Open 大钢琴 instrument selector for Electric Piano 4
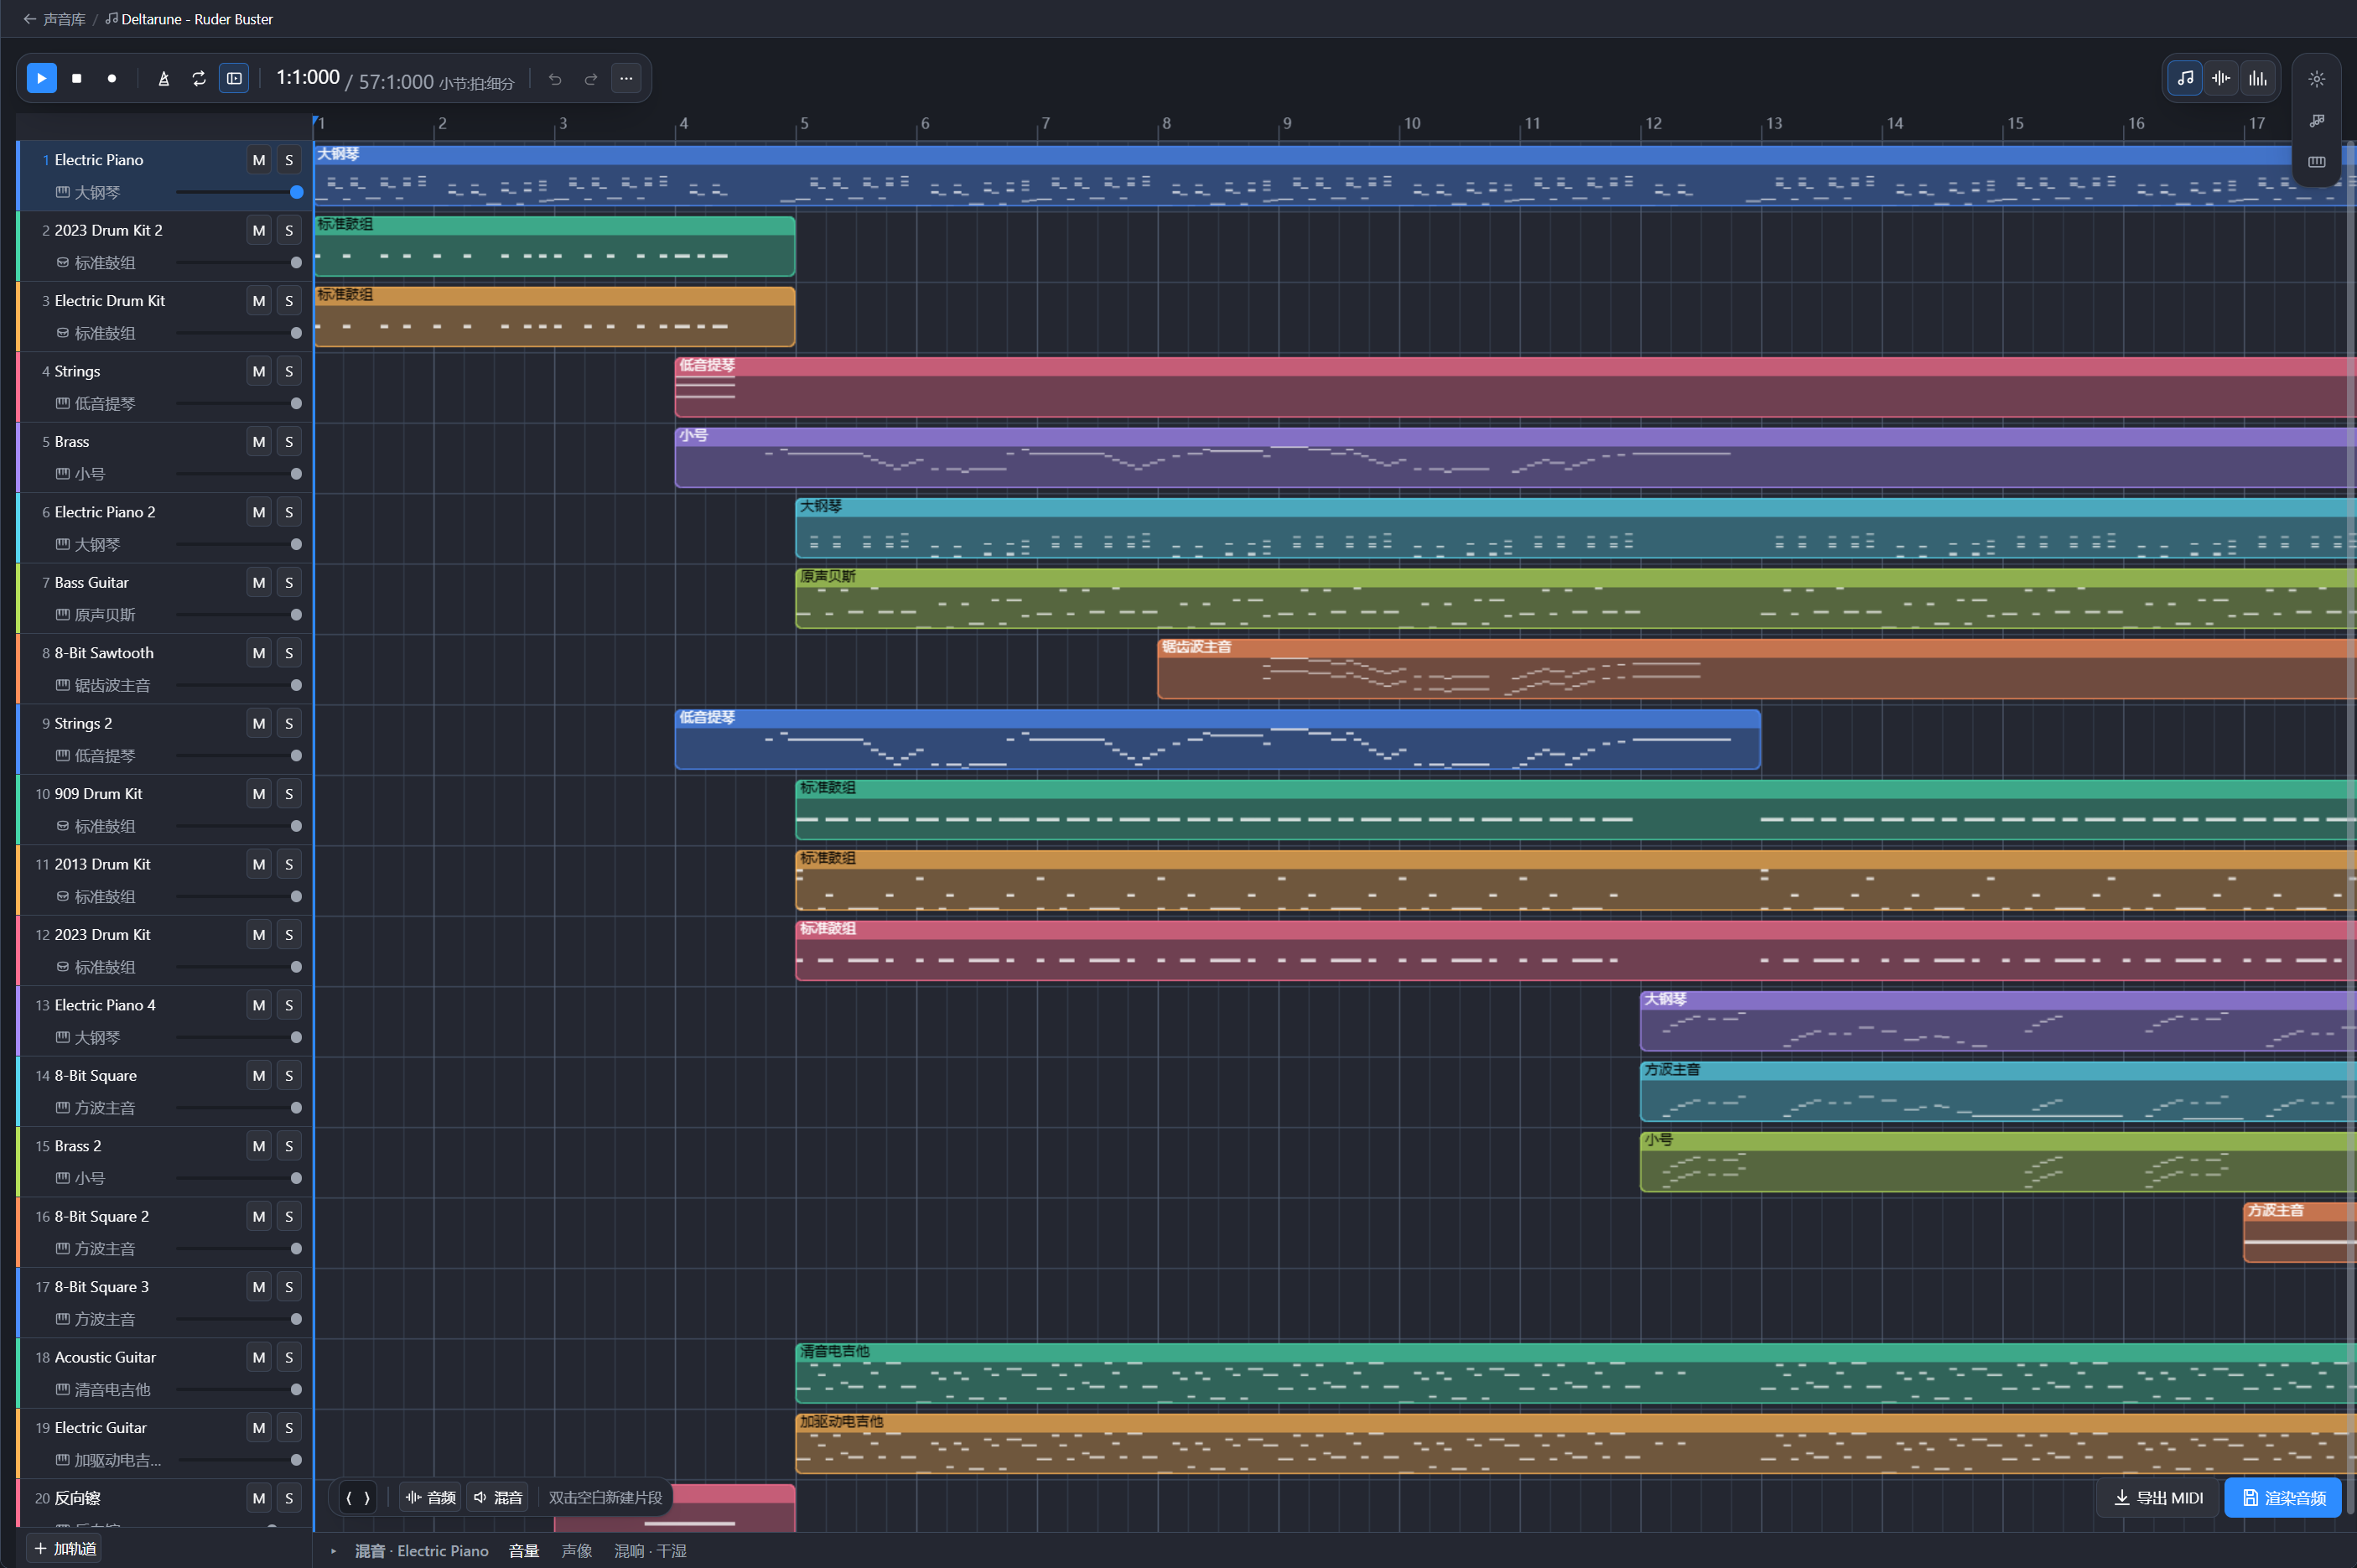Viewport: 2357px width, 1568px height. tap(88, 1038)
